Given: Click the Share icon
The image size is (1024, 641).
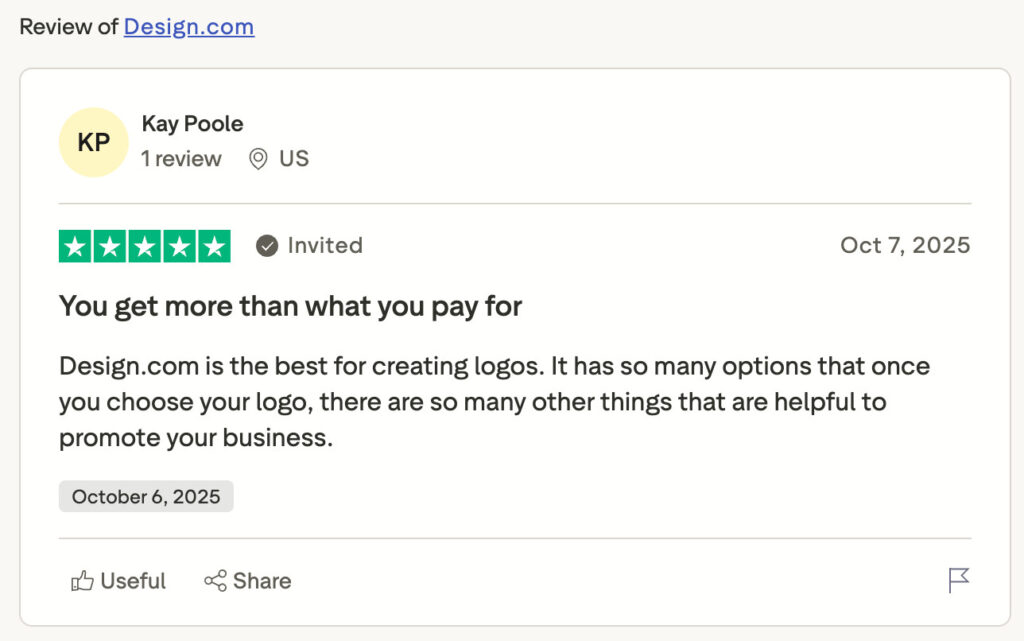Looking at the screenshot, I should (215, 581).
